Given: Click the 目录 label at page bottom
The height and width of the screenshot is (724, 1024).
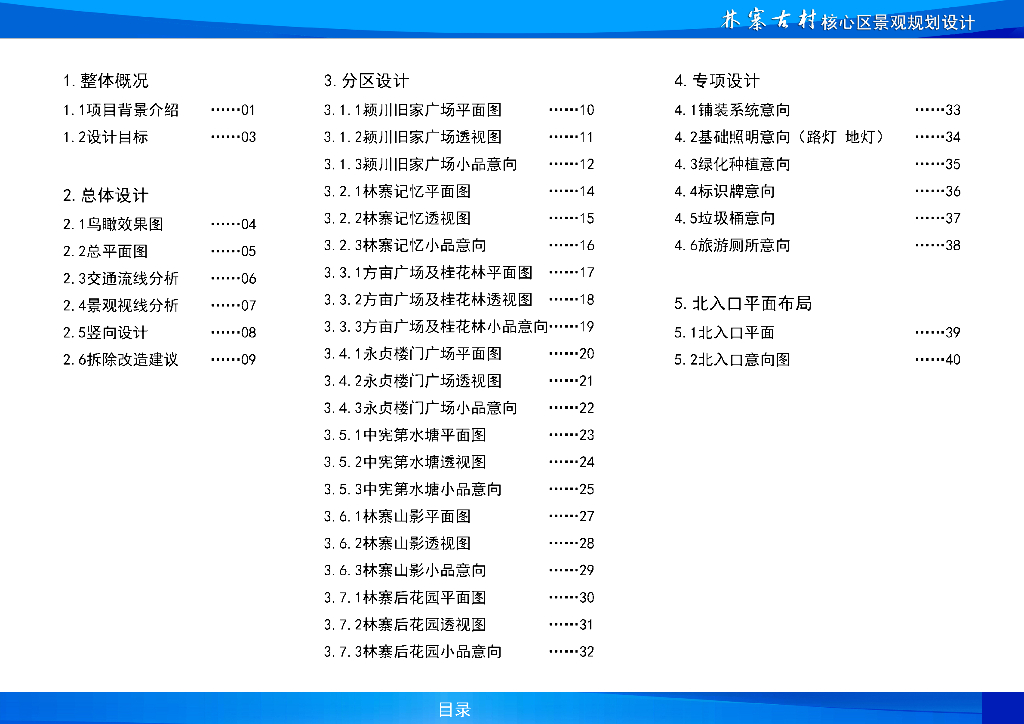Looking at the screenshot, I should pos(456,710).
